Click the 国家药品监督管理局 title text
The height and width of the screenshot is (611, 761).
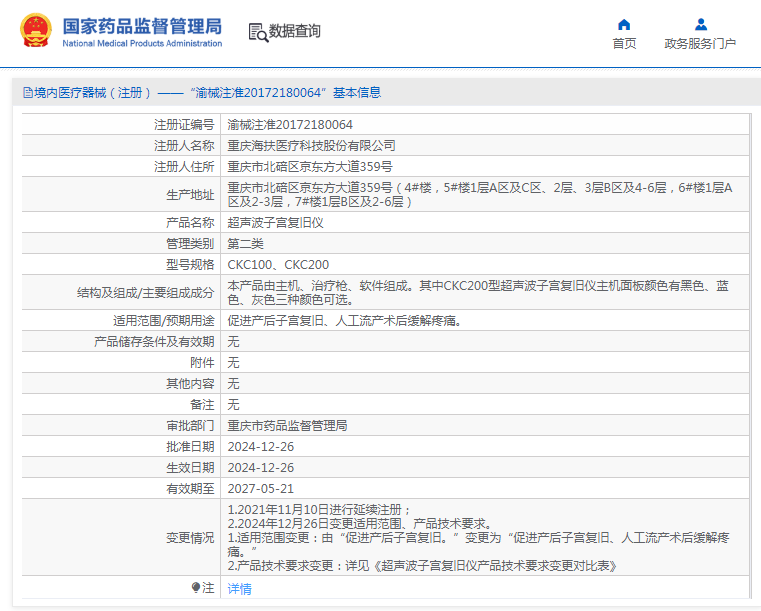click(142, 26)
